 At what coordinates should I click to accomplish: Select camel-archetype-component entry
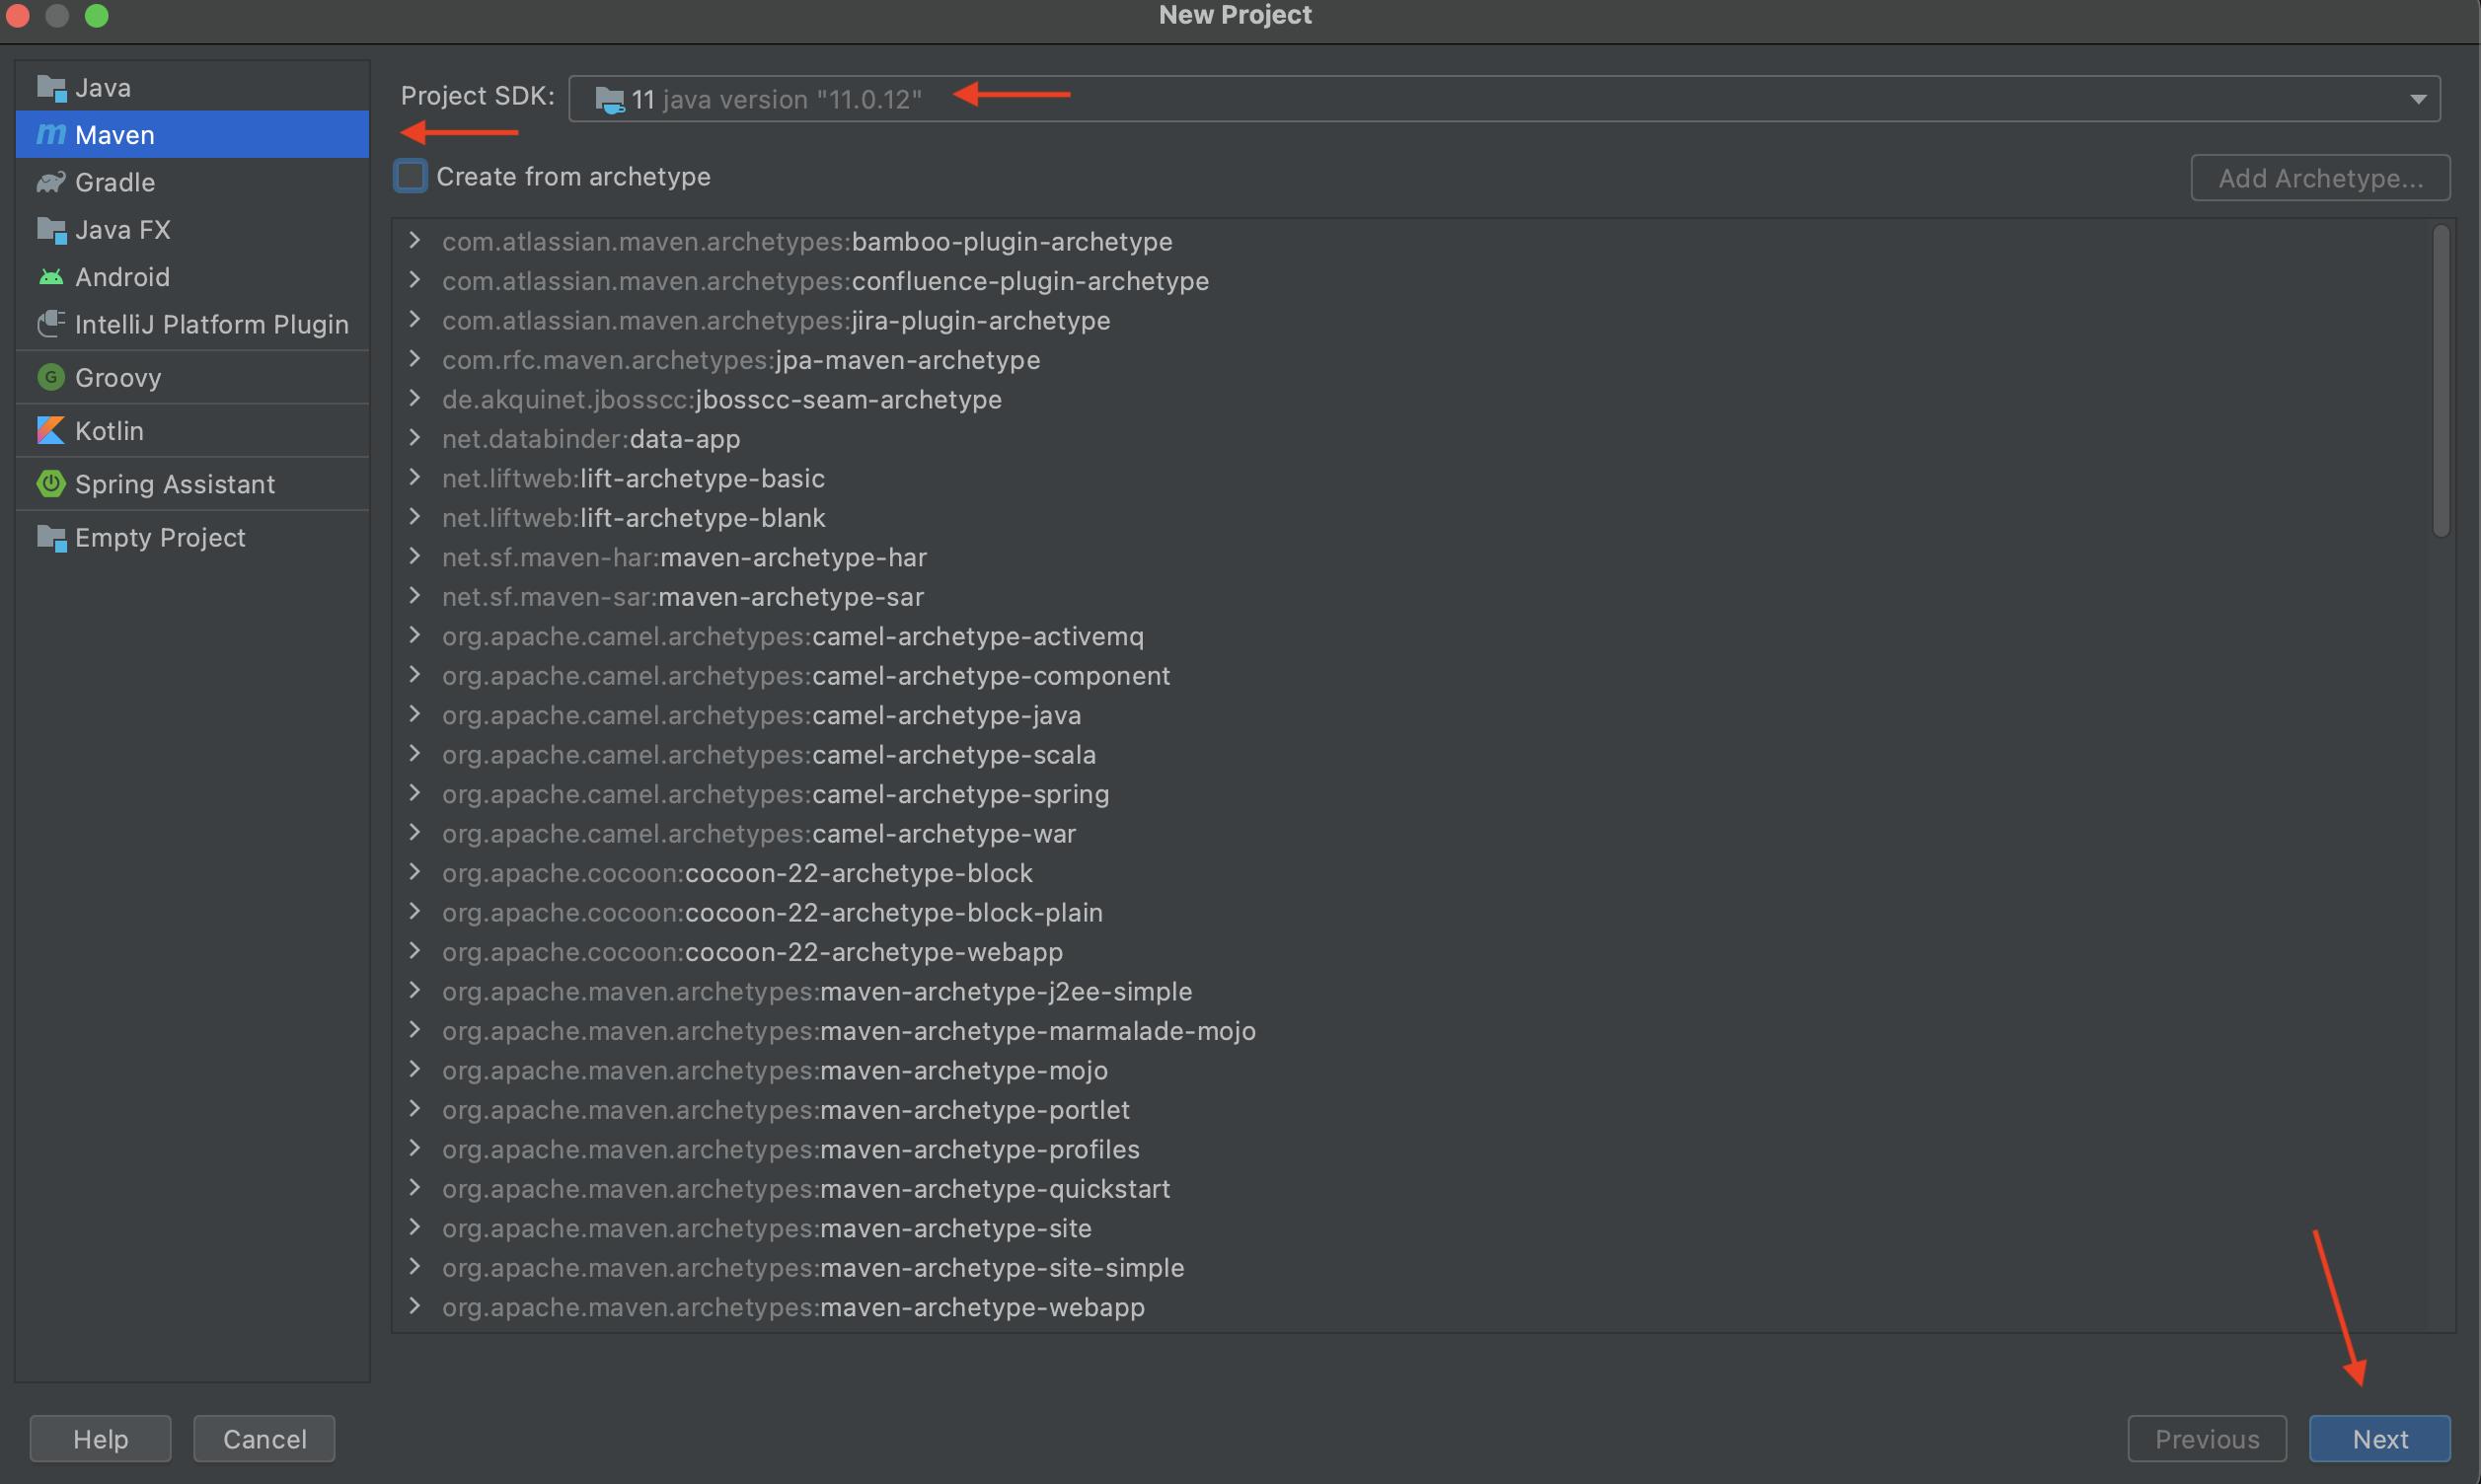[x=806, y=676]
